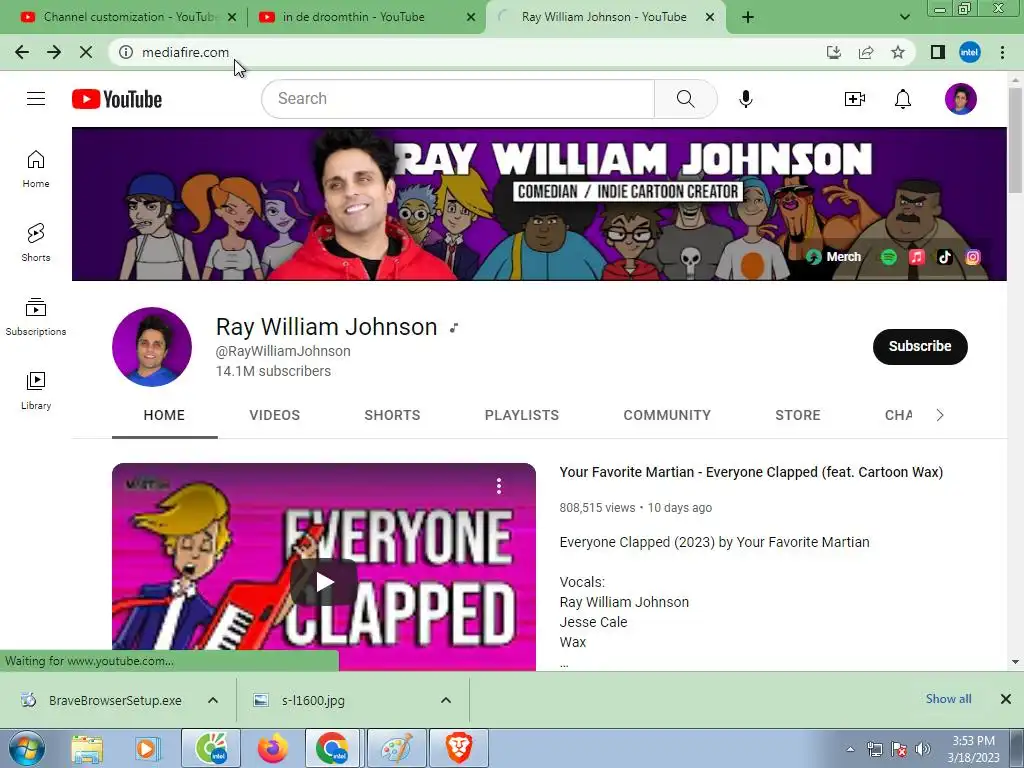Image resolution: width=1024 pixels, height=768 pixels.
Task: Go to Home in sidebar
Action: [36, 168]
